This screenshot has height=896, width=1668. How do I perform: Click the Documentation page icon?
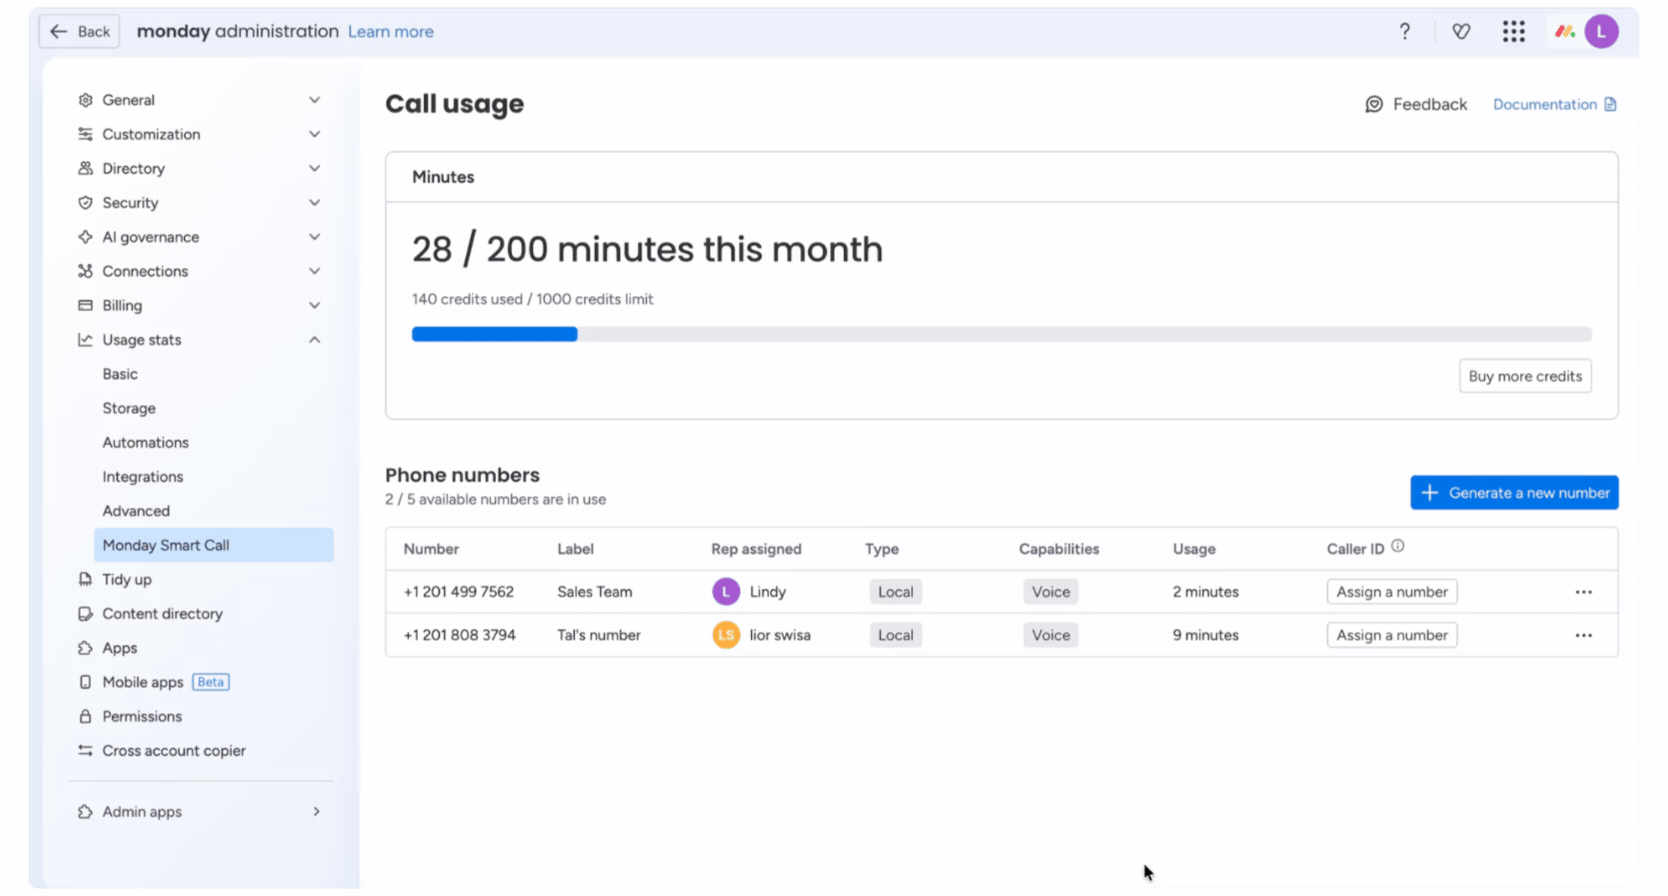(x=1610, y=104)
